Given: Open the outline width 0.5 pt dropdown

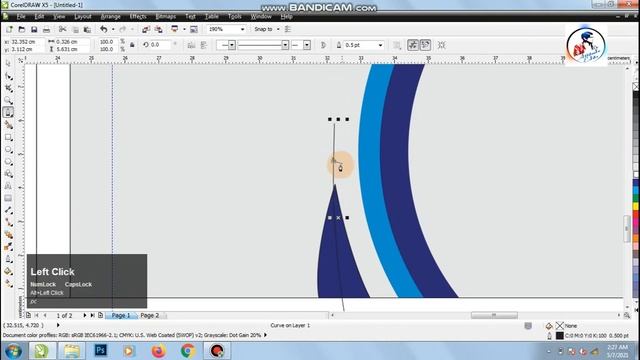Looking at the screenshot, I should pos(380,45).
